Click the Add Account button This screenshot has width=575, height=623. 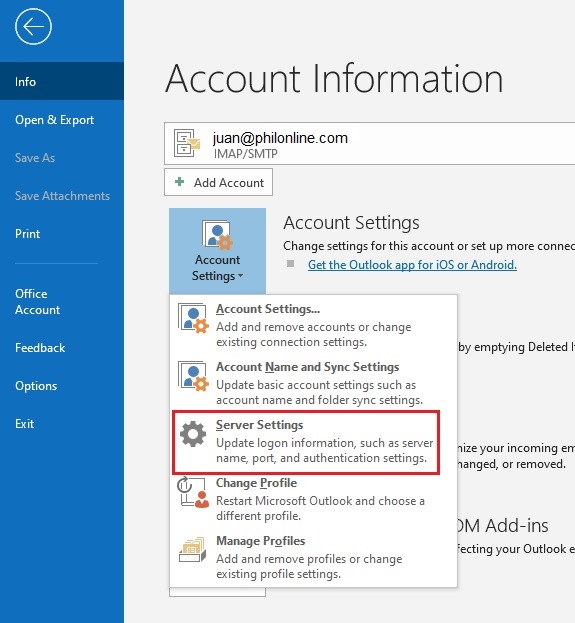pyautogui.click(x=218, y=182)
